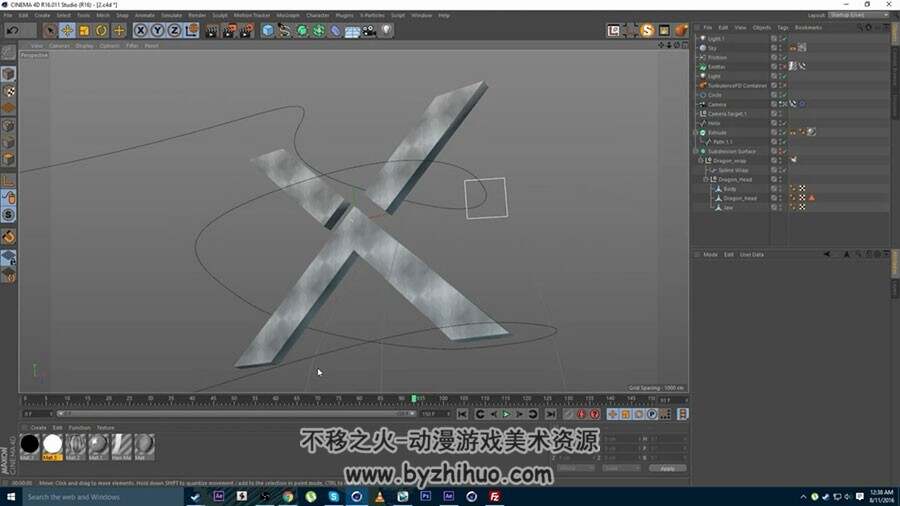The width and height of the screenshot is (900, 506).
Task: Add a Camera from the toolbar
Action: (x=370, y=30)
